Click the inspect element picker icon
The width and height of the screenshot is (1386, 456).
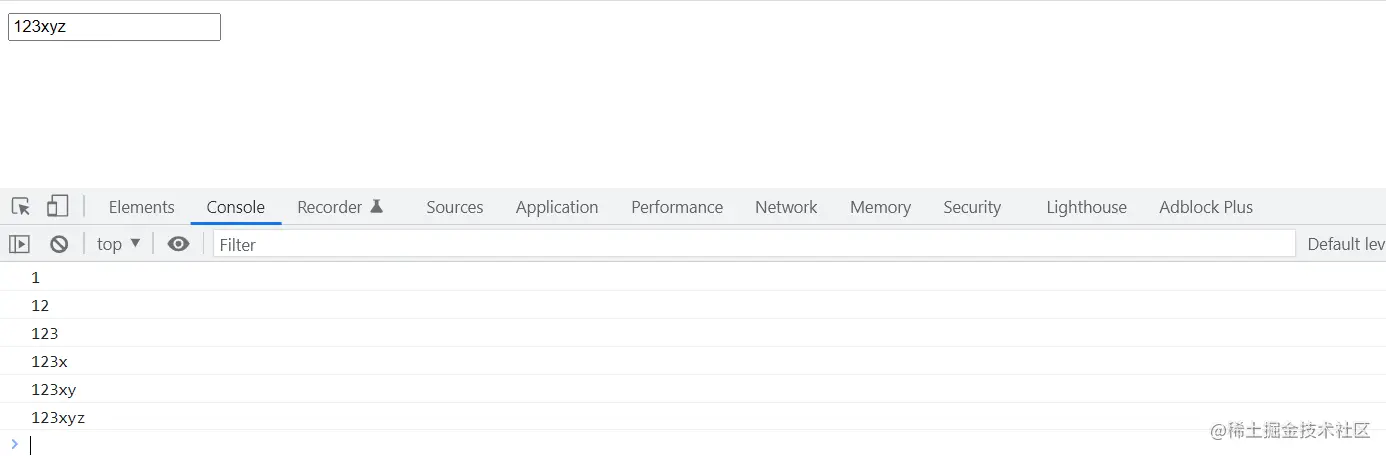pyautogui.click(x=21, y=207)
